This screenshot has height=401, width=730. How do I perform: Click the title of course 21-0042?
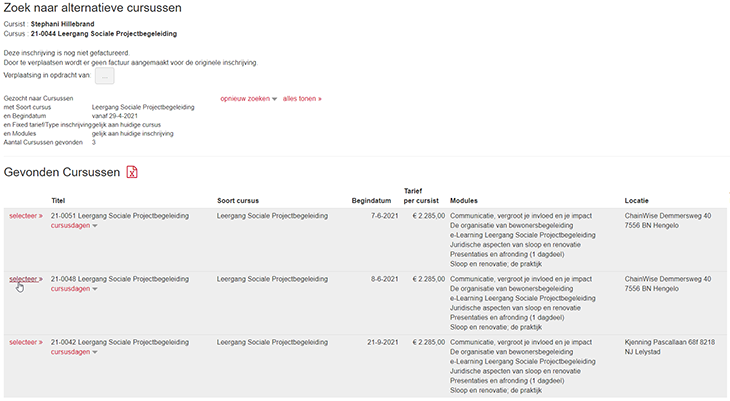coord(117,342)
